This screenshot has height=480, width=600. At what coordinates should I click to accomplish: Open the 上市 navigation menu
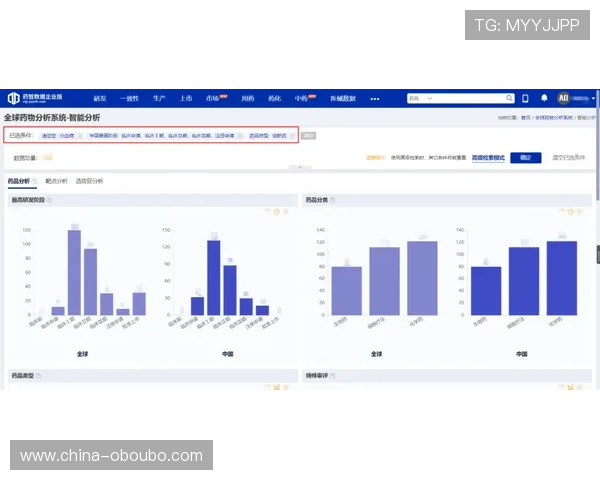tap(186, 98)
